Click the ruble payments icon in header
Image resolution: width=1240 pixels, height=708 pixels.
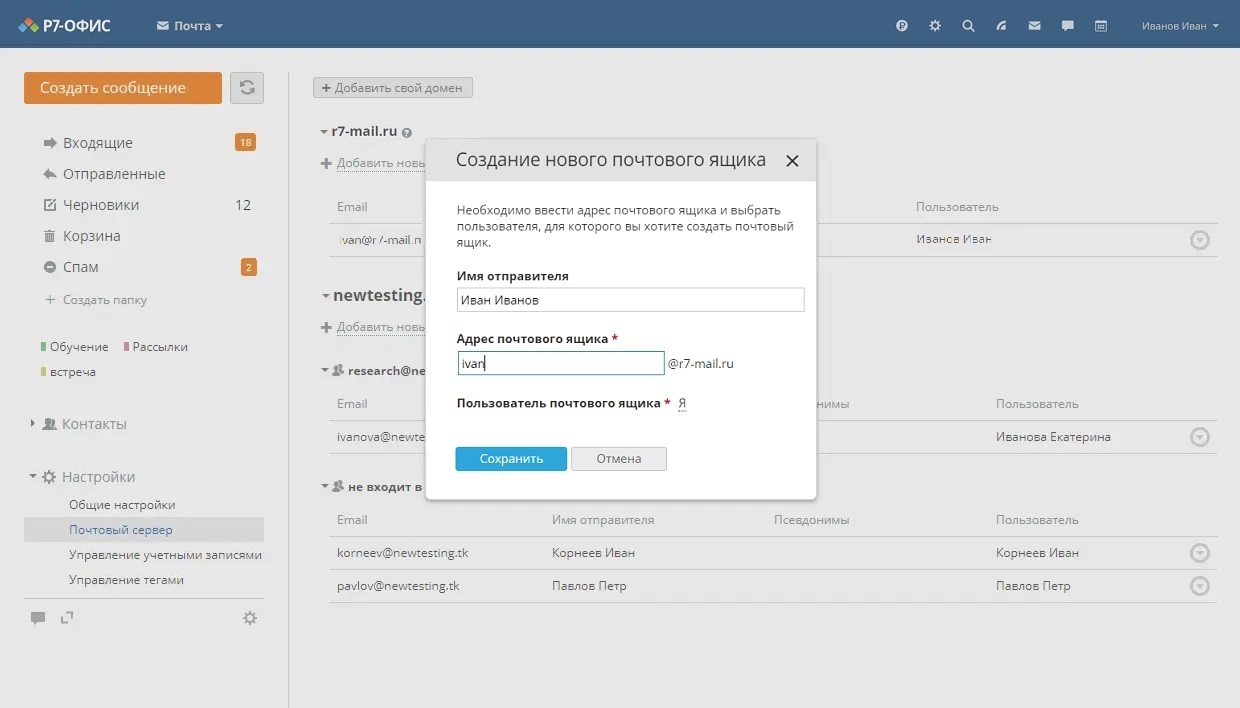point(902,26)
